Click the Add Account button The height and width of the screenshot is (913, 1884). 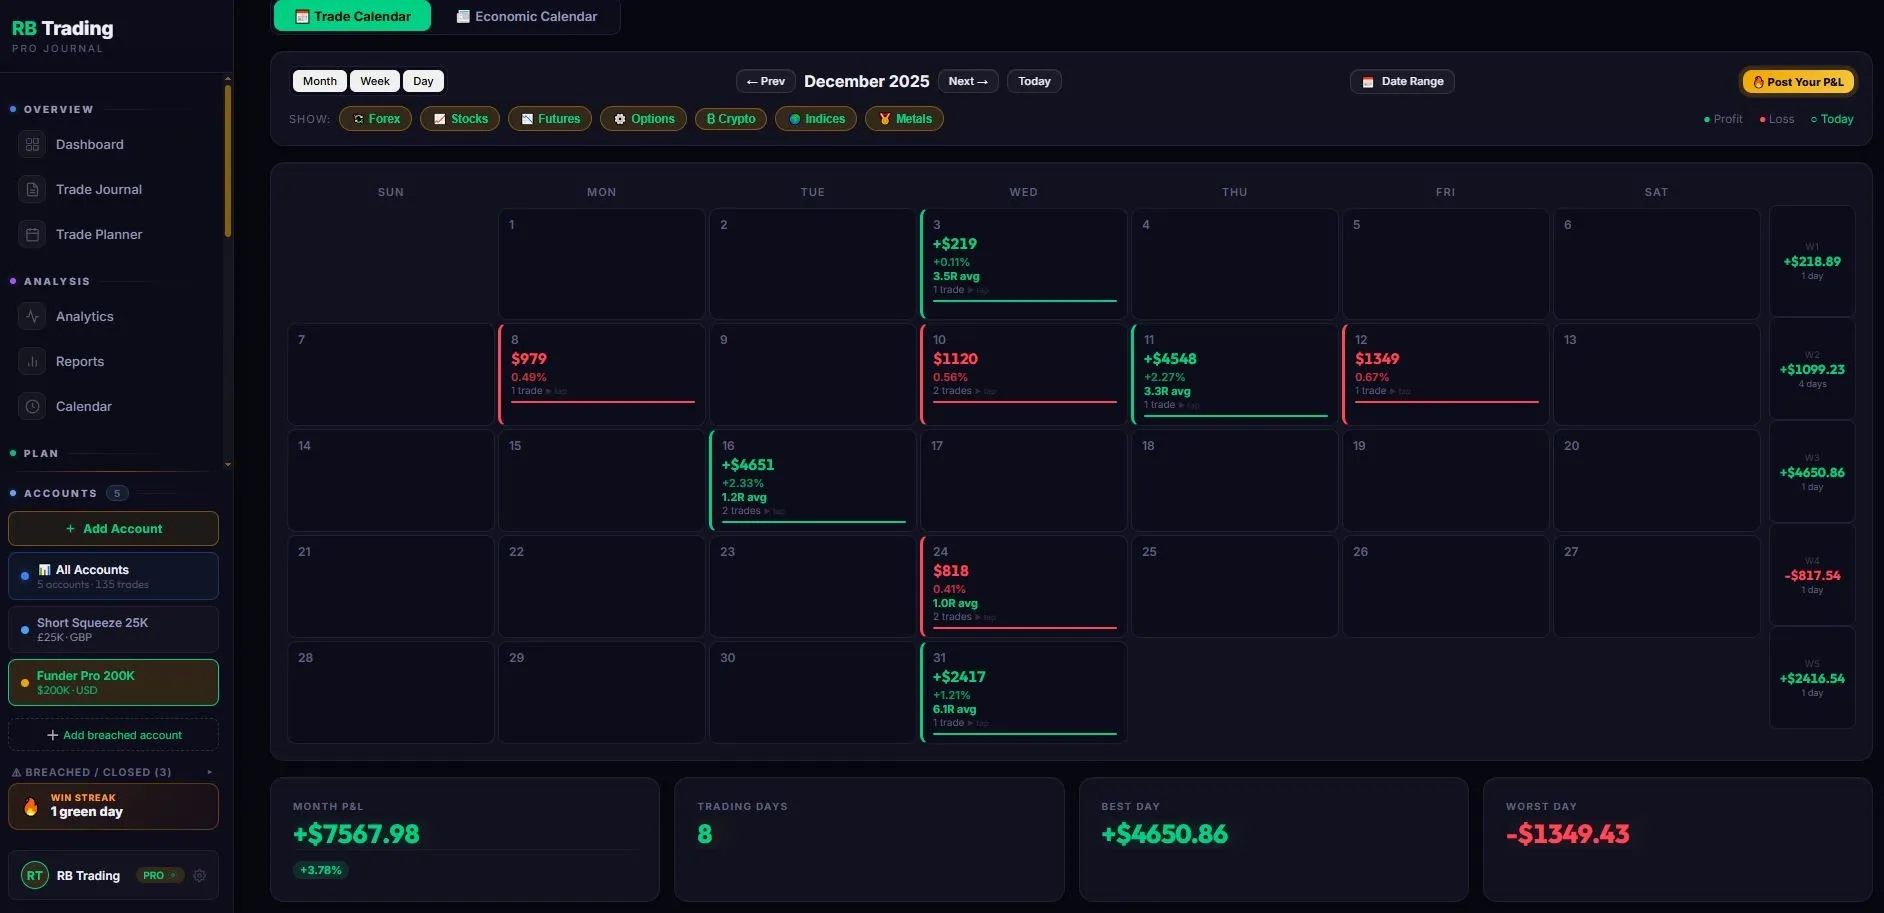pyautogui.click(x=113, y=529)
